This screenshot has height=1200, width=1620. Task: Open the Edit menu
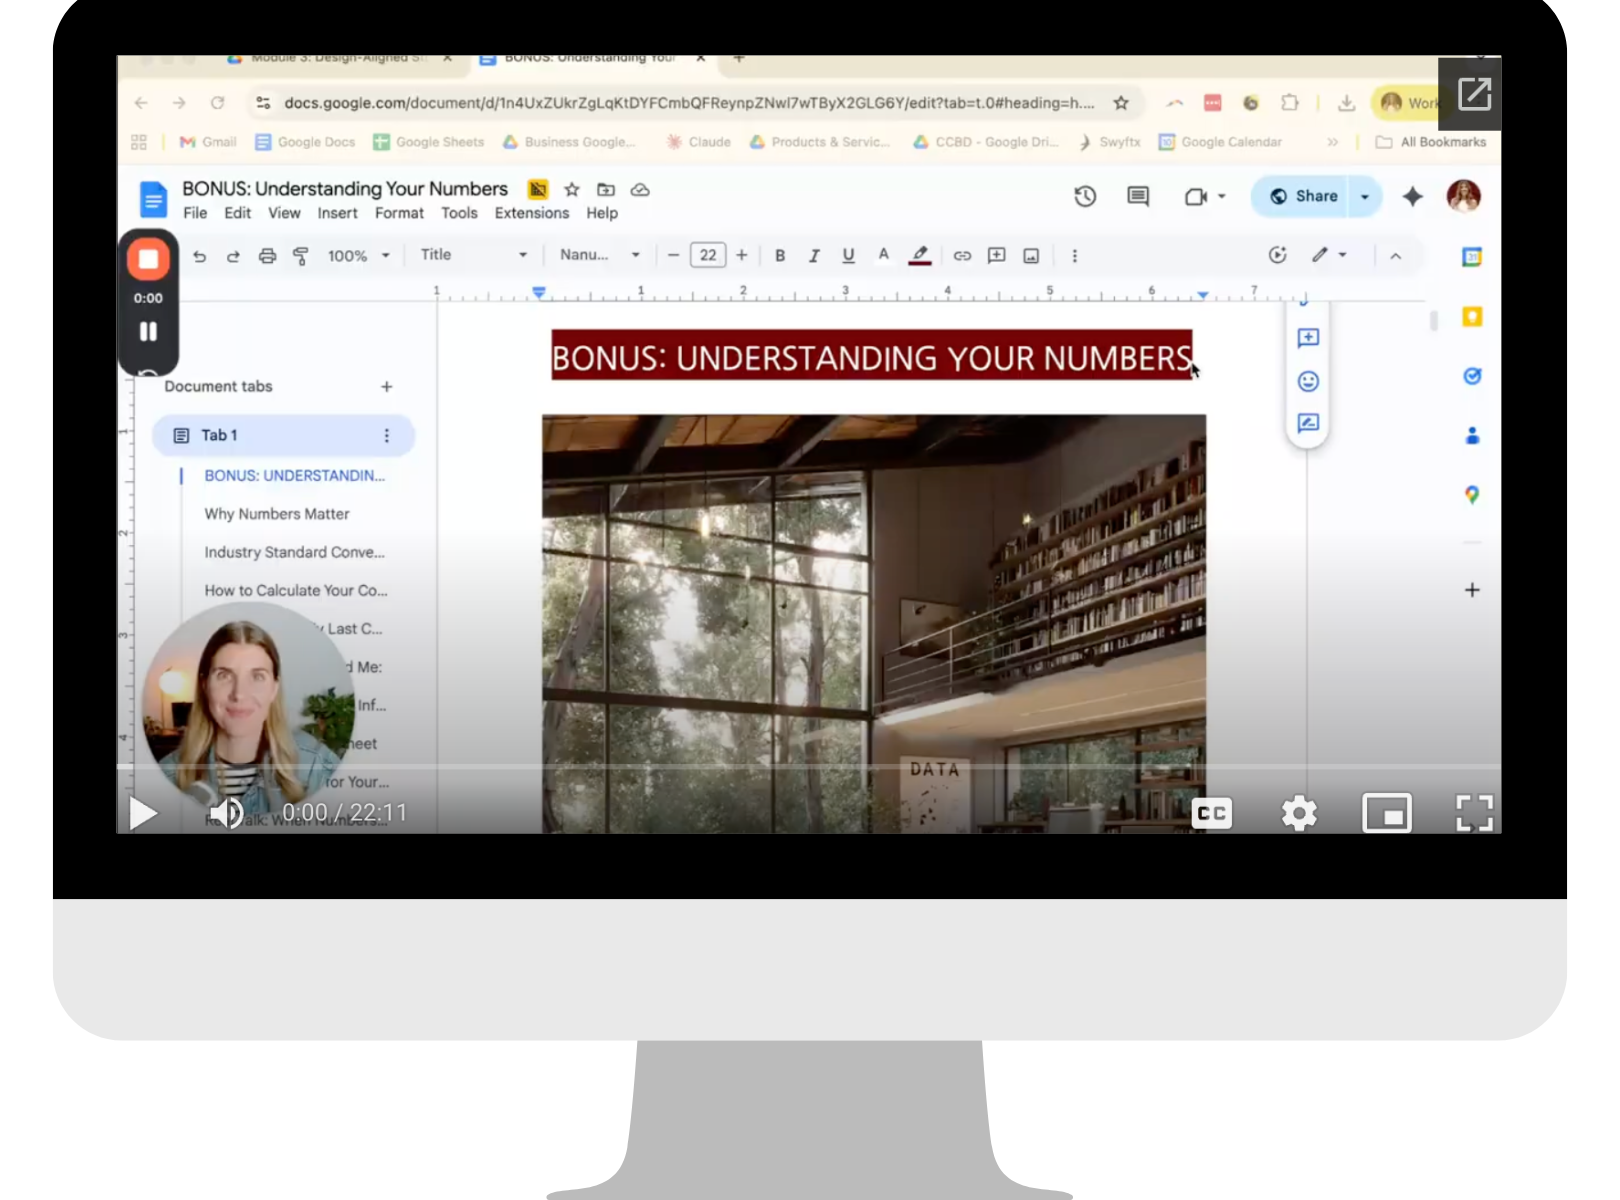237,213
